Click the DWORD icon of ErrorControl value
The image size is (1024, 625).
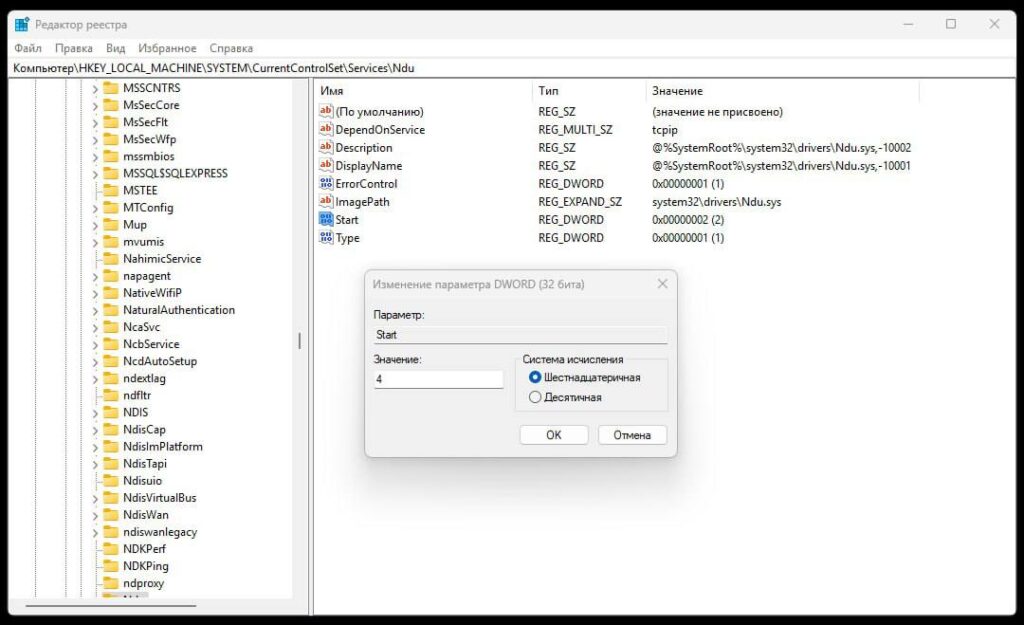(x=326, y=184)
